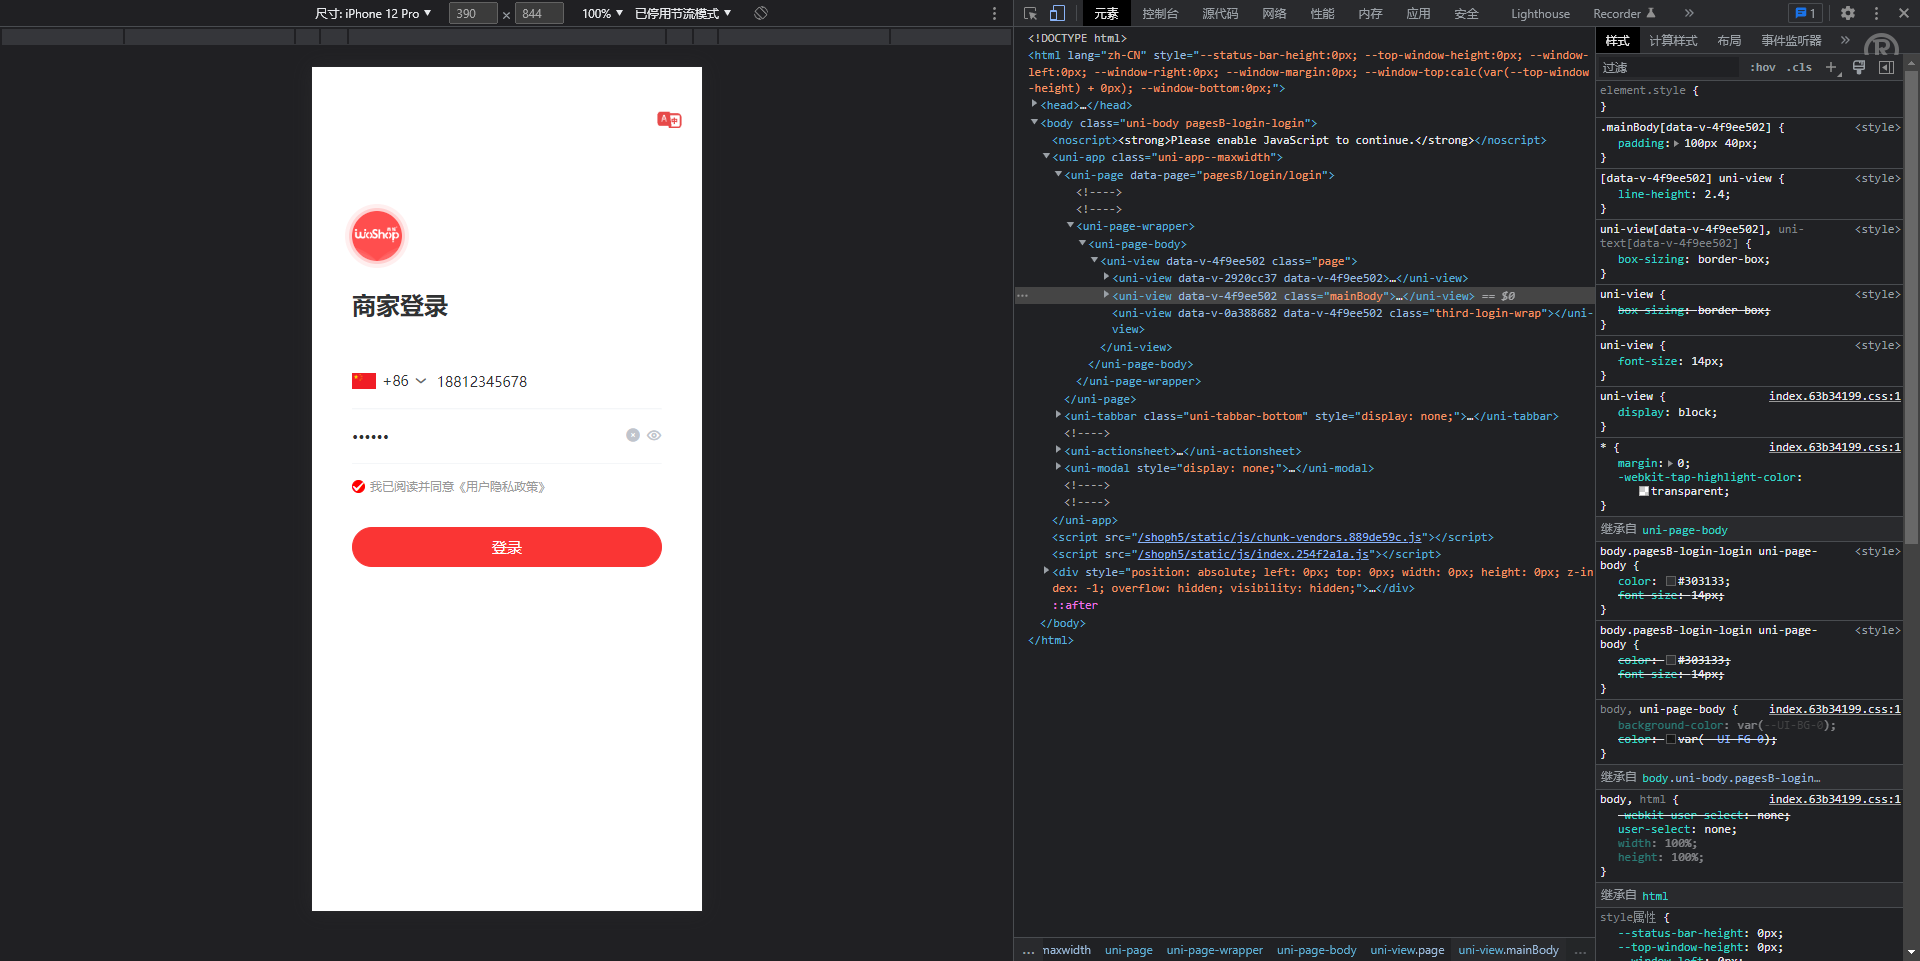Toggle the device toolbar icon
This screenshot has height=961, width=1920.
[x=1057, y=13]
